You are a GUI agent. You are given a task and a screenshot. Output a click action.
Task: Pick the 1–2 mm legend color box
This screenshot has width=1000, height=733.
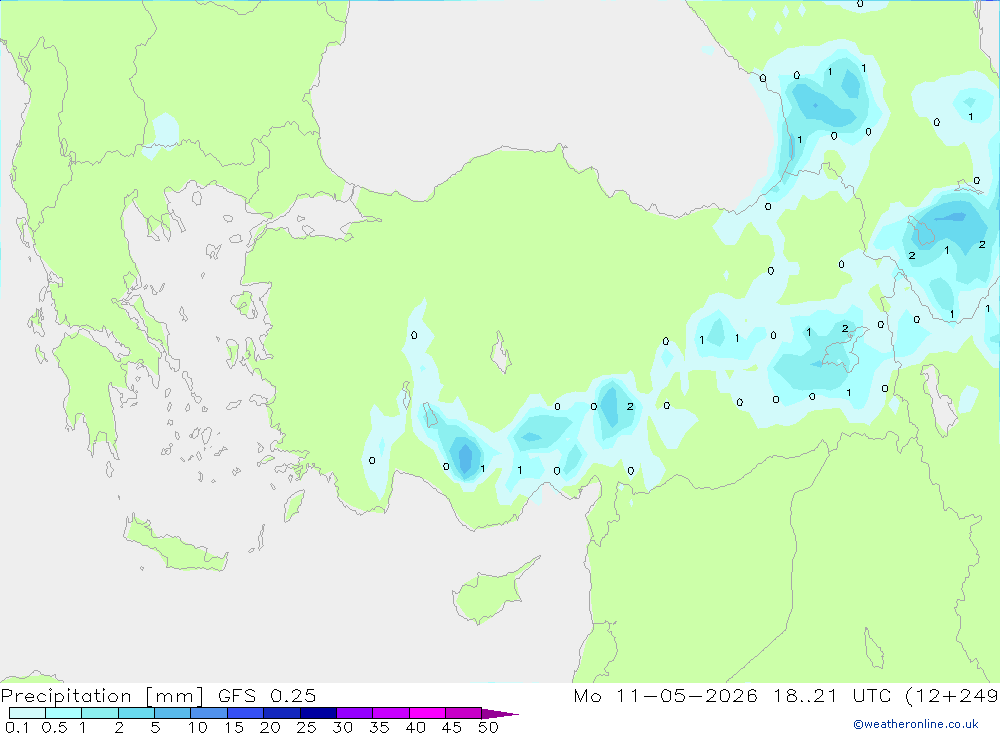pyautogui.click(x=100, y=713)
